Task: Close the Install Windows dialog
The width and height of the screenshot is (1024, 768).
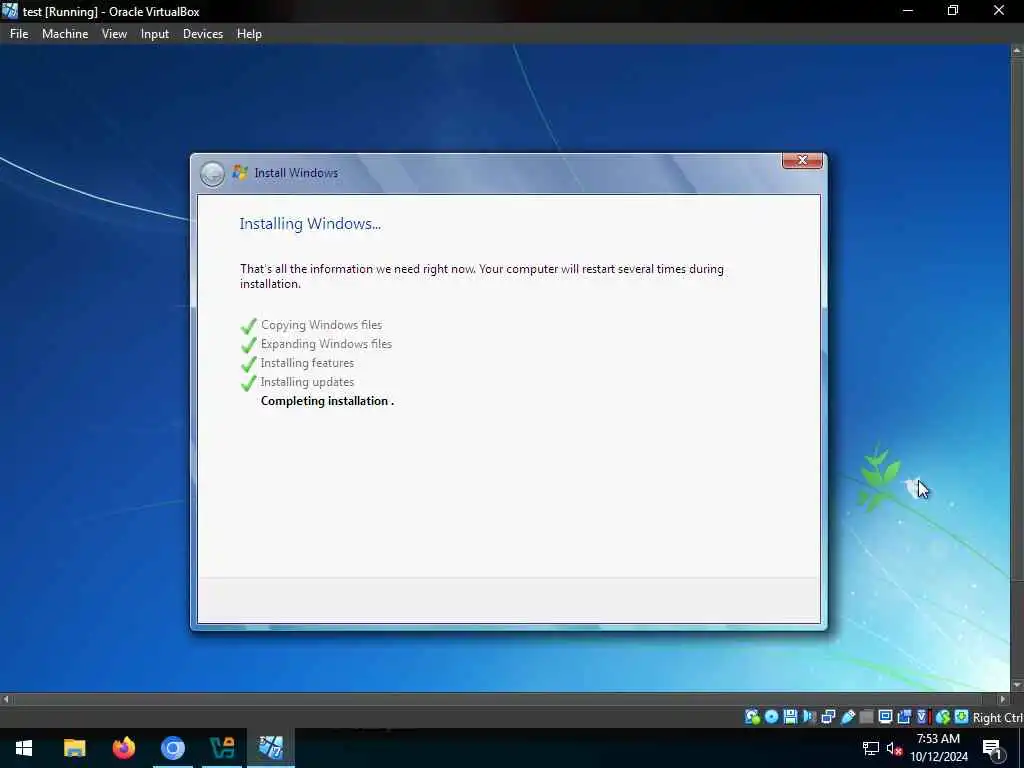Action: click(802, 160)
